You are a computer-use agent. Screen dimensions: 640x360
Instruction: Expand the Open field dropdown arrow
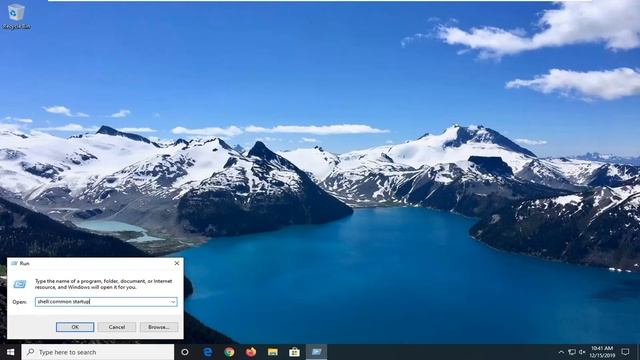173,302
